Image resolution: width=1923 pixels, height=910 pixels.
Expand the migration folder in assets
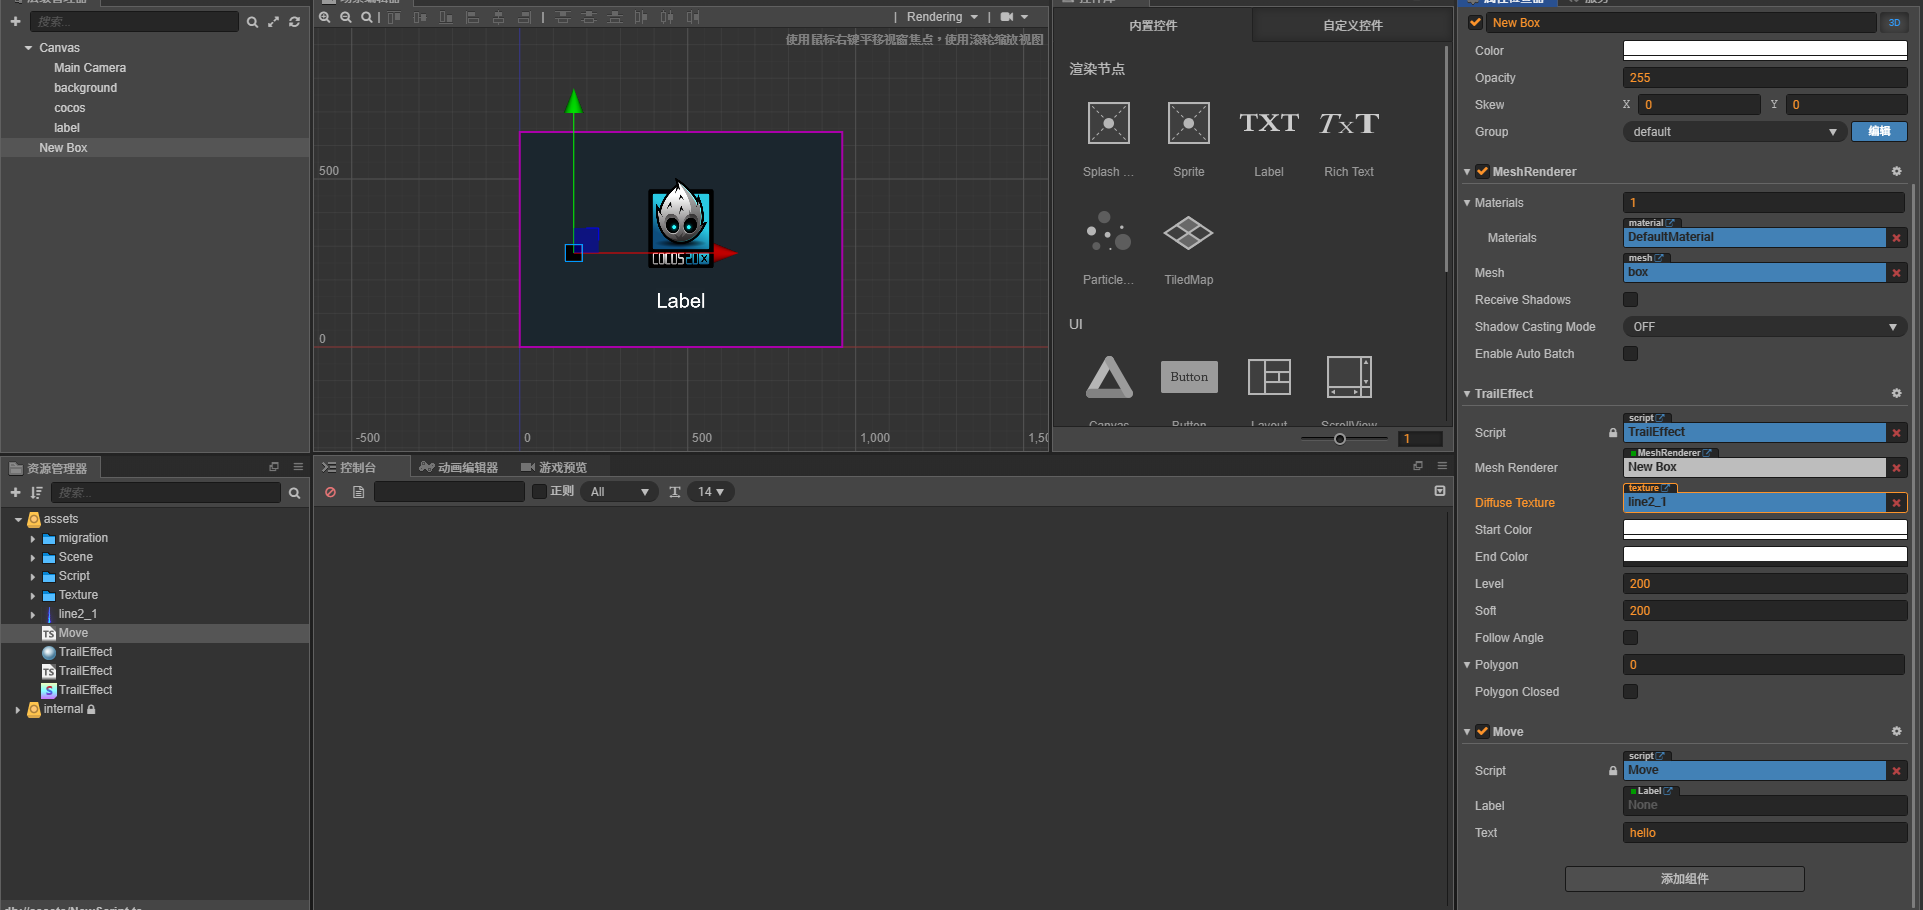[32, 538]
